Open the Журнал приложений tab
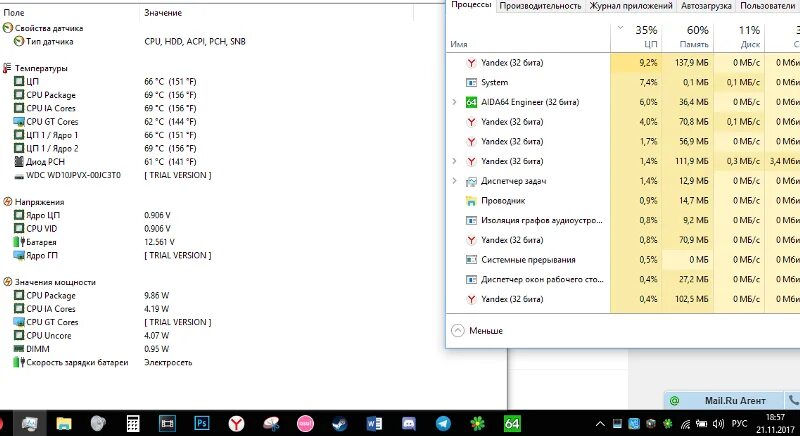Screen dimensions: 800x436 point(631,6)
